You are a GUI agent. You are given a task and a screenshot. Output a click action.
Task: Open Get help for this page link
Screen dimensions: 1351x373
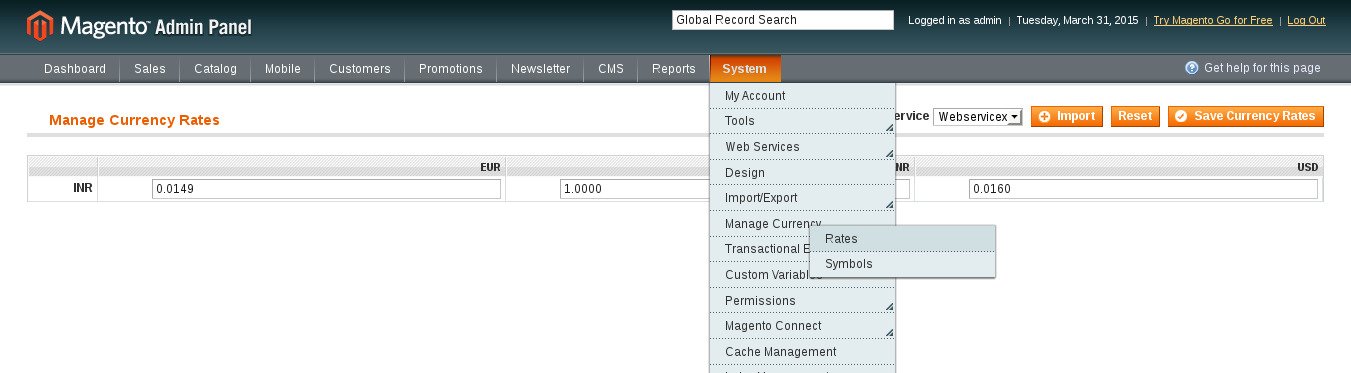pyautogui.click(x=1262, y=68)
